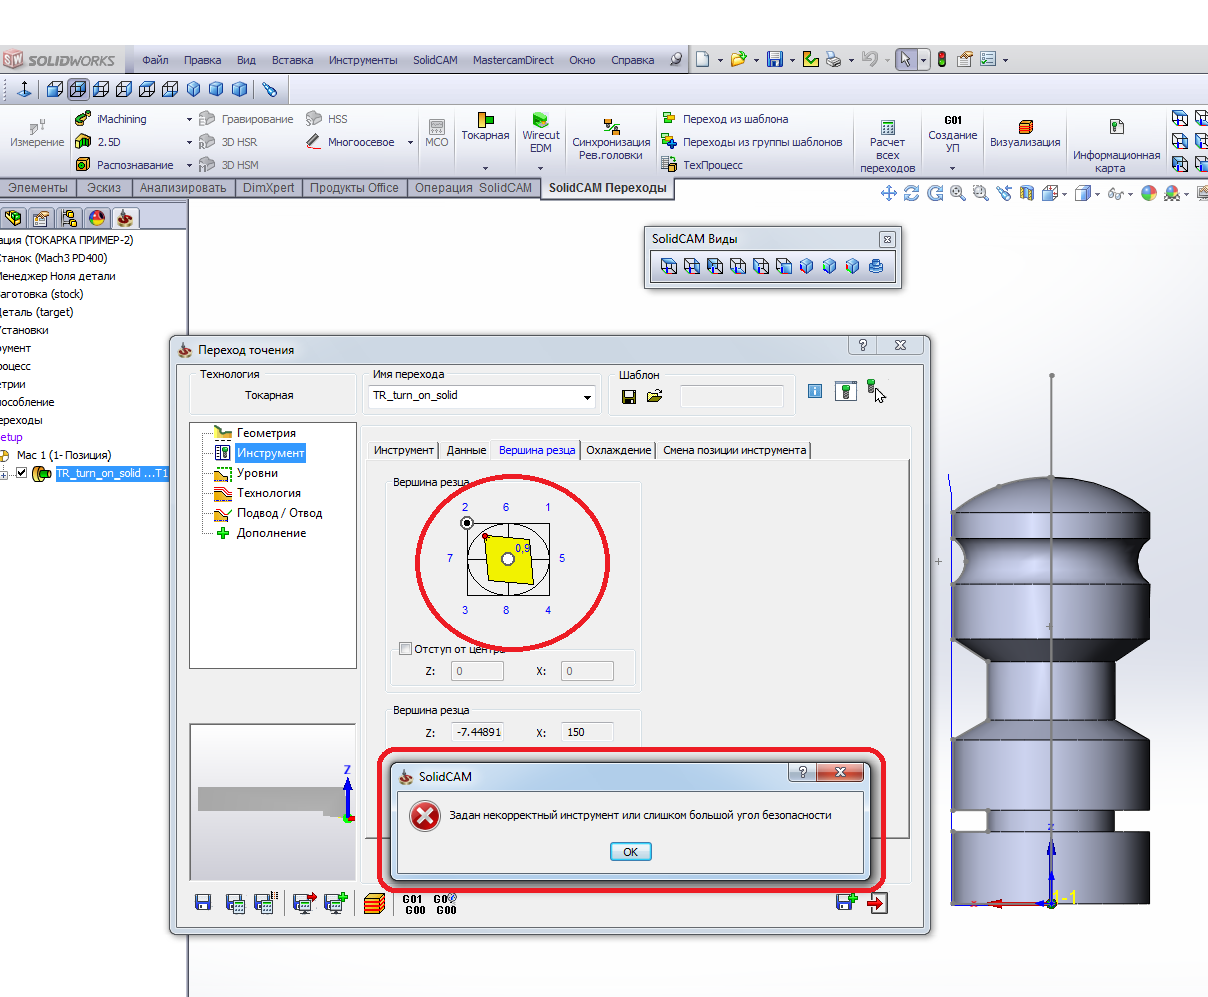Screen dimensions: 1208x997
Task: Click the red exit arrow icon in dialog
Action: (878, 904)
